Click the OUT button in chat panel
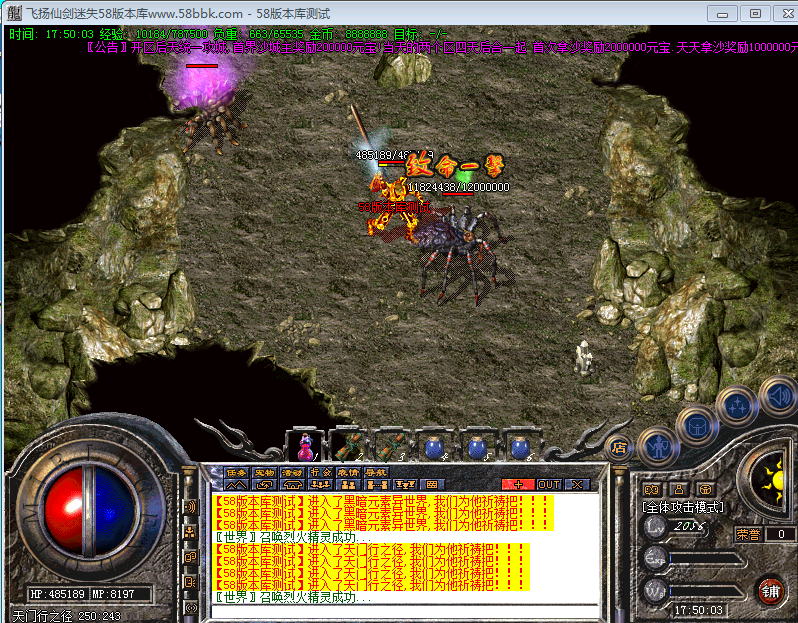The width and height of the screenshot is (798, 623). pyautogui.click(x=549, y=485)
